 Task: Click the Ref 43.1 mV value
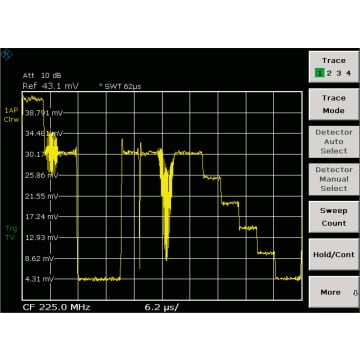(x=50, y=86)
